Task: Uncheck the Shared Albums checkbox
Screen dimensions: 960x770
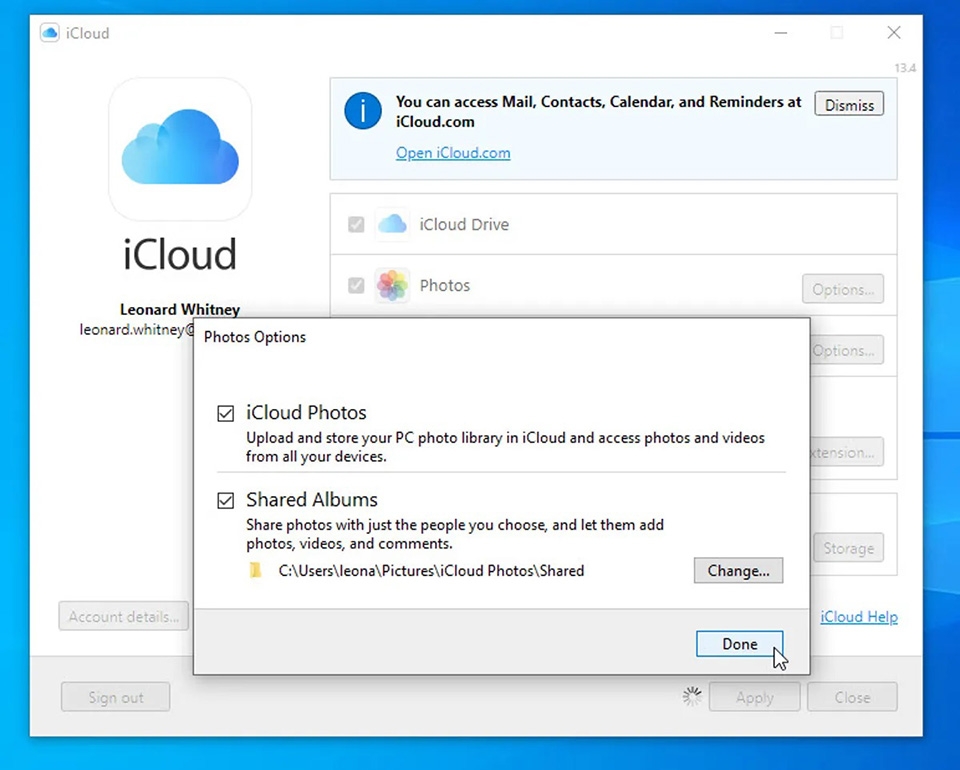Action: click(225, 501)
